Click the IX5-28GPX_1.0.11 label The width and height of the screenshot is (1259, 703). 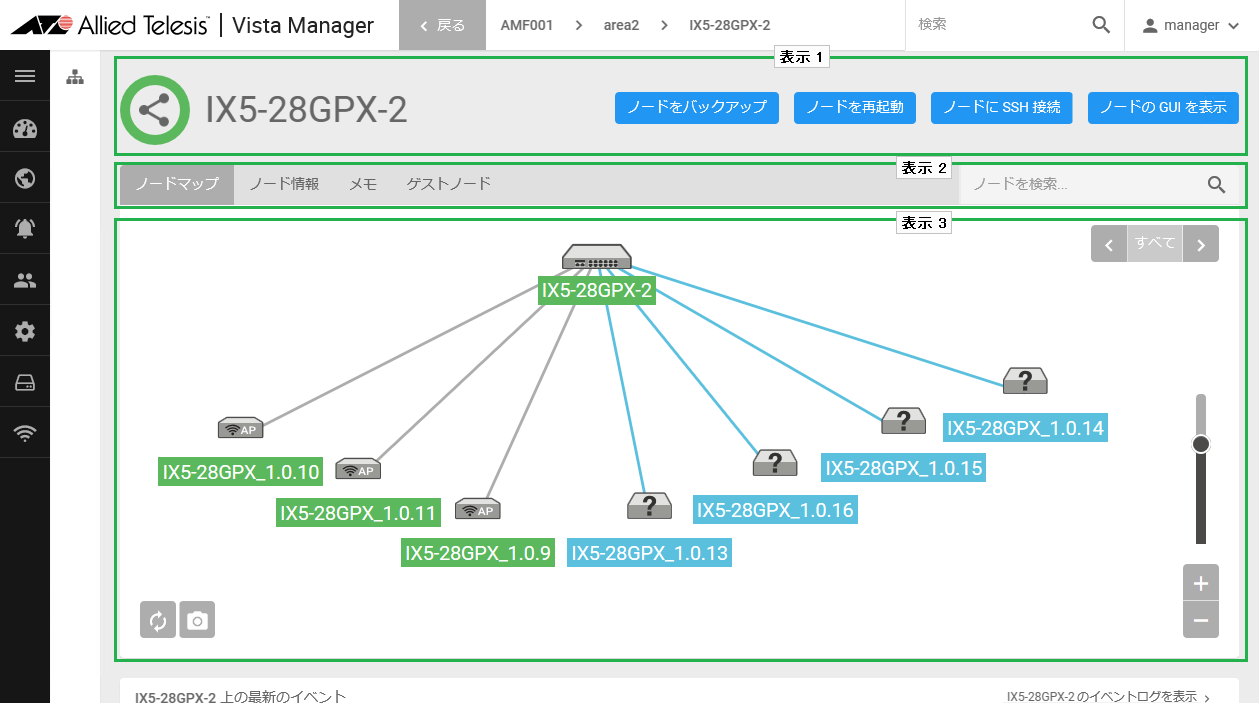point(358,514)
